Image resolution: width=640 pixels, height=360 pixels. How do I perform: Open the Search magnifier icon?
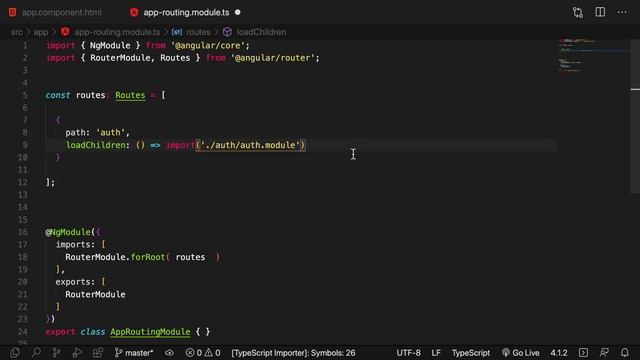coord(36,352)
